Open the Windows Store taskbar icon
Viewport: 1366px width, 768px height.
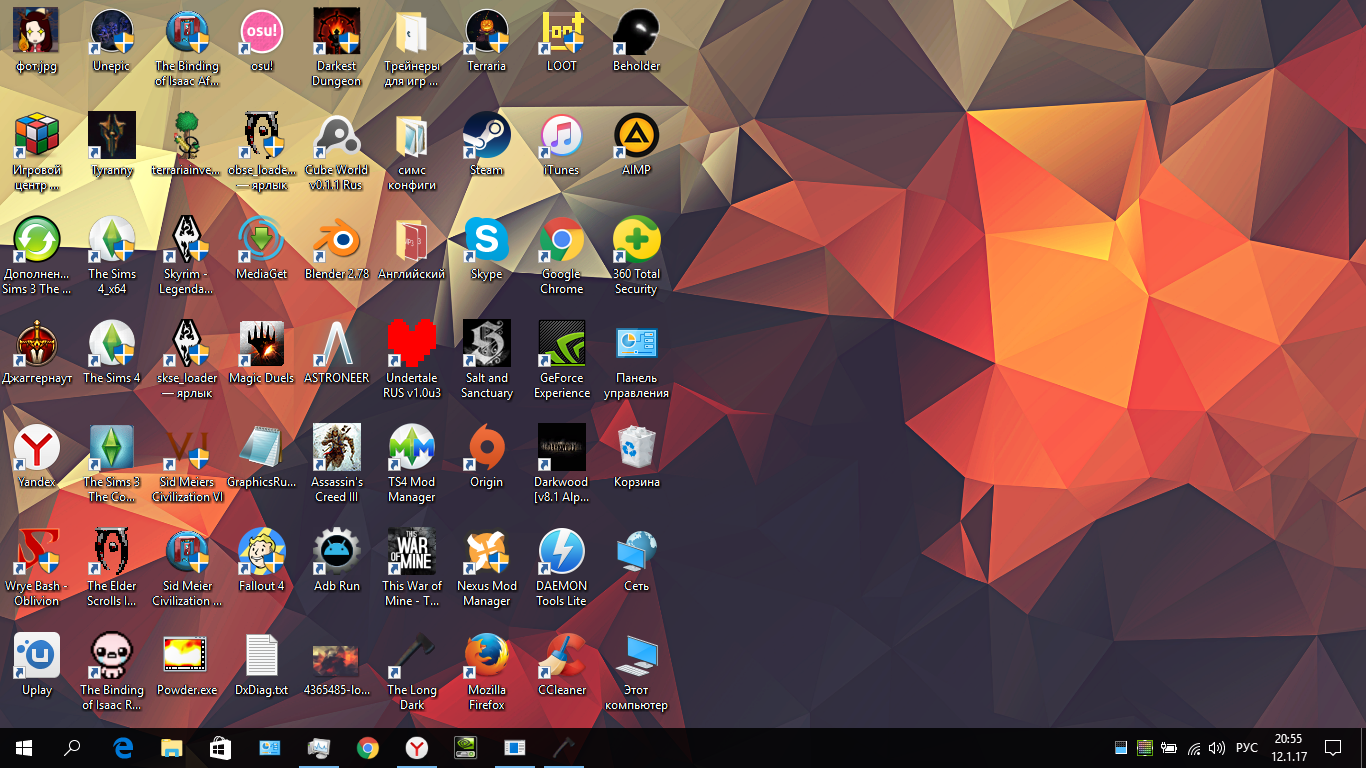[220, 748]
